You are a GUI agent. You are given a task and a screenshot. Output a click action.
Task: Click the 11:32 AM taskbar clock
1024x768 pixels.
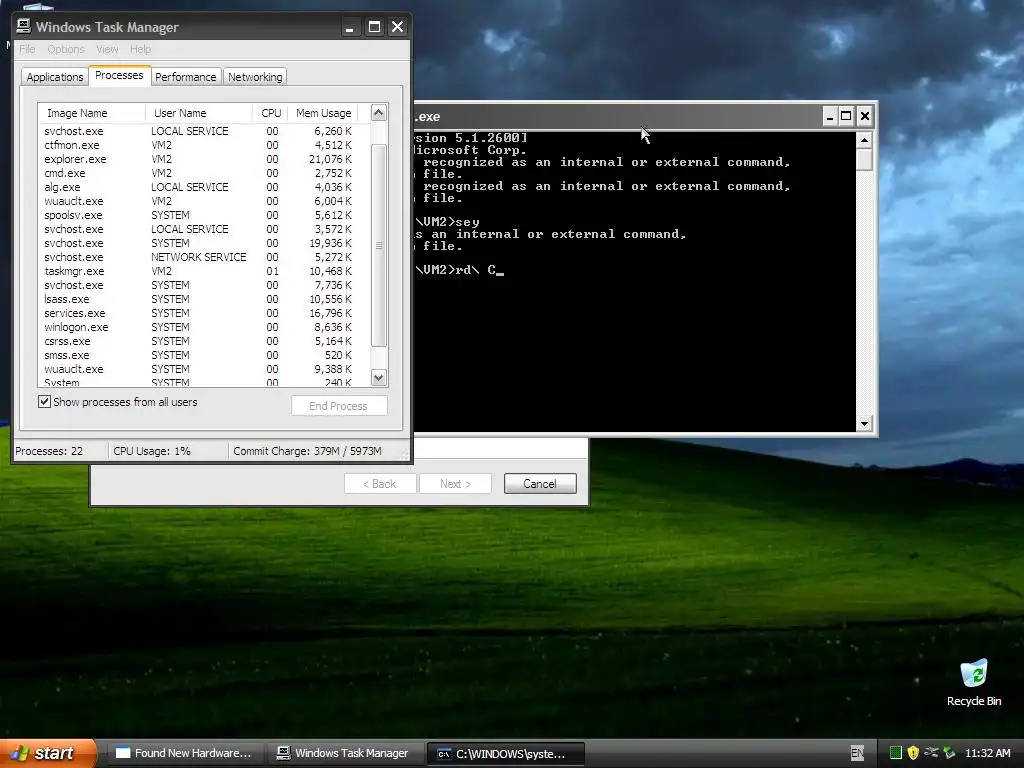987,753
